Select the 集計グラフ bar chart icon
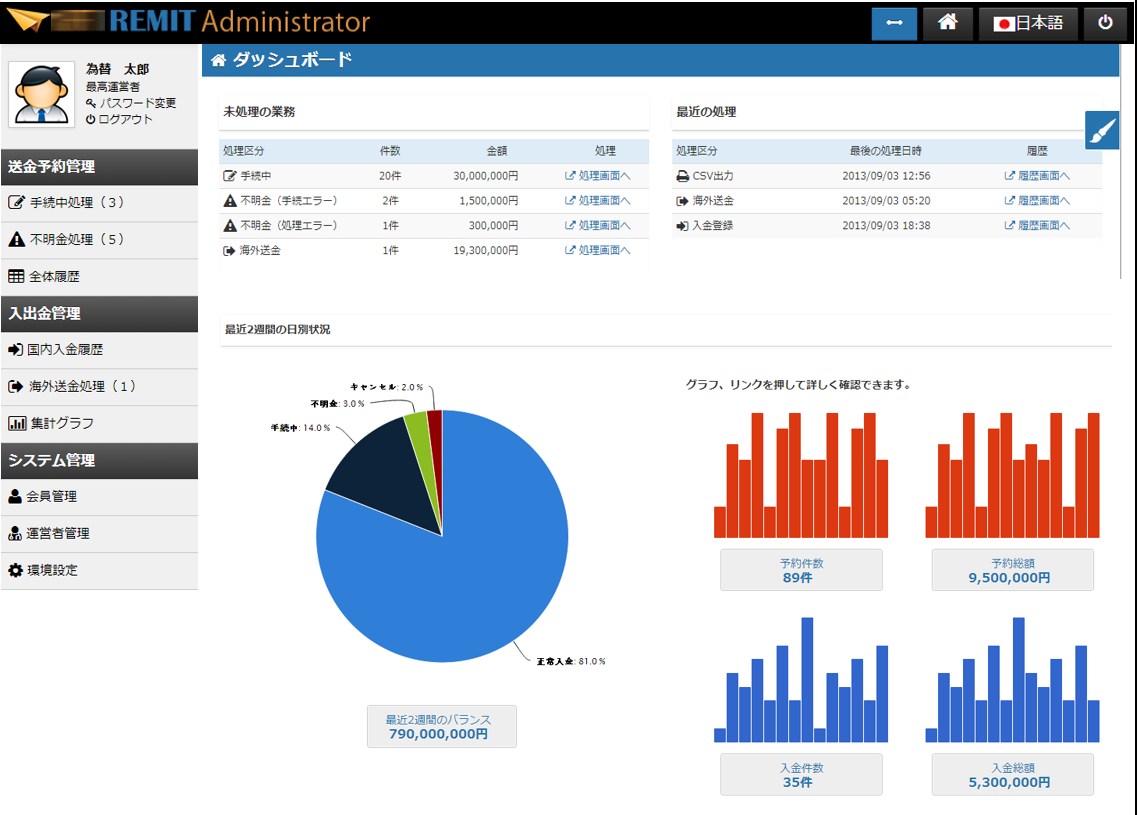 [x=16, y=423]
